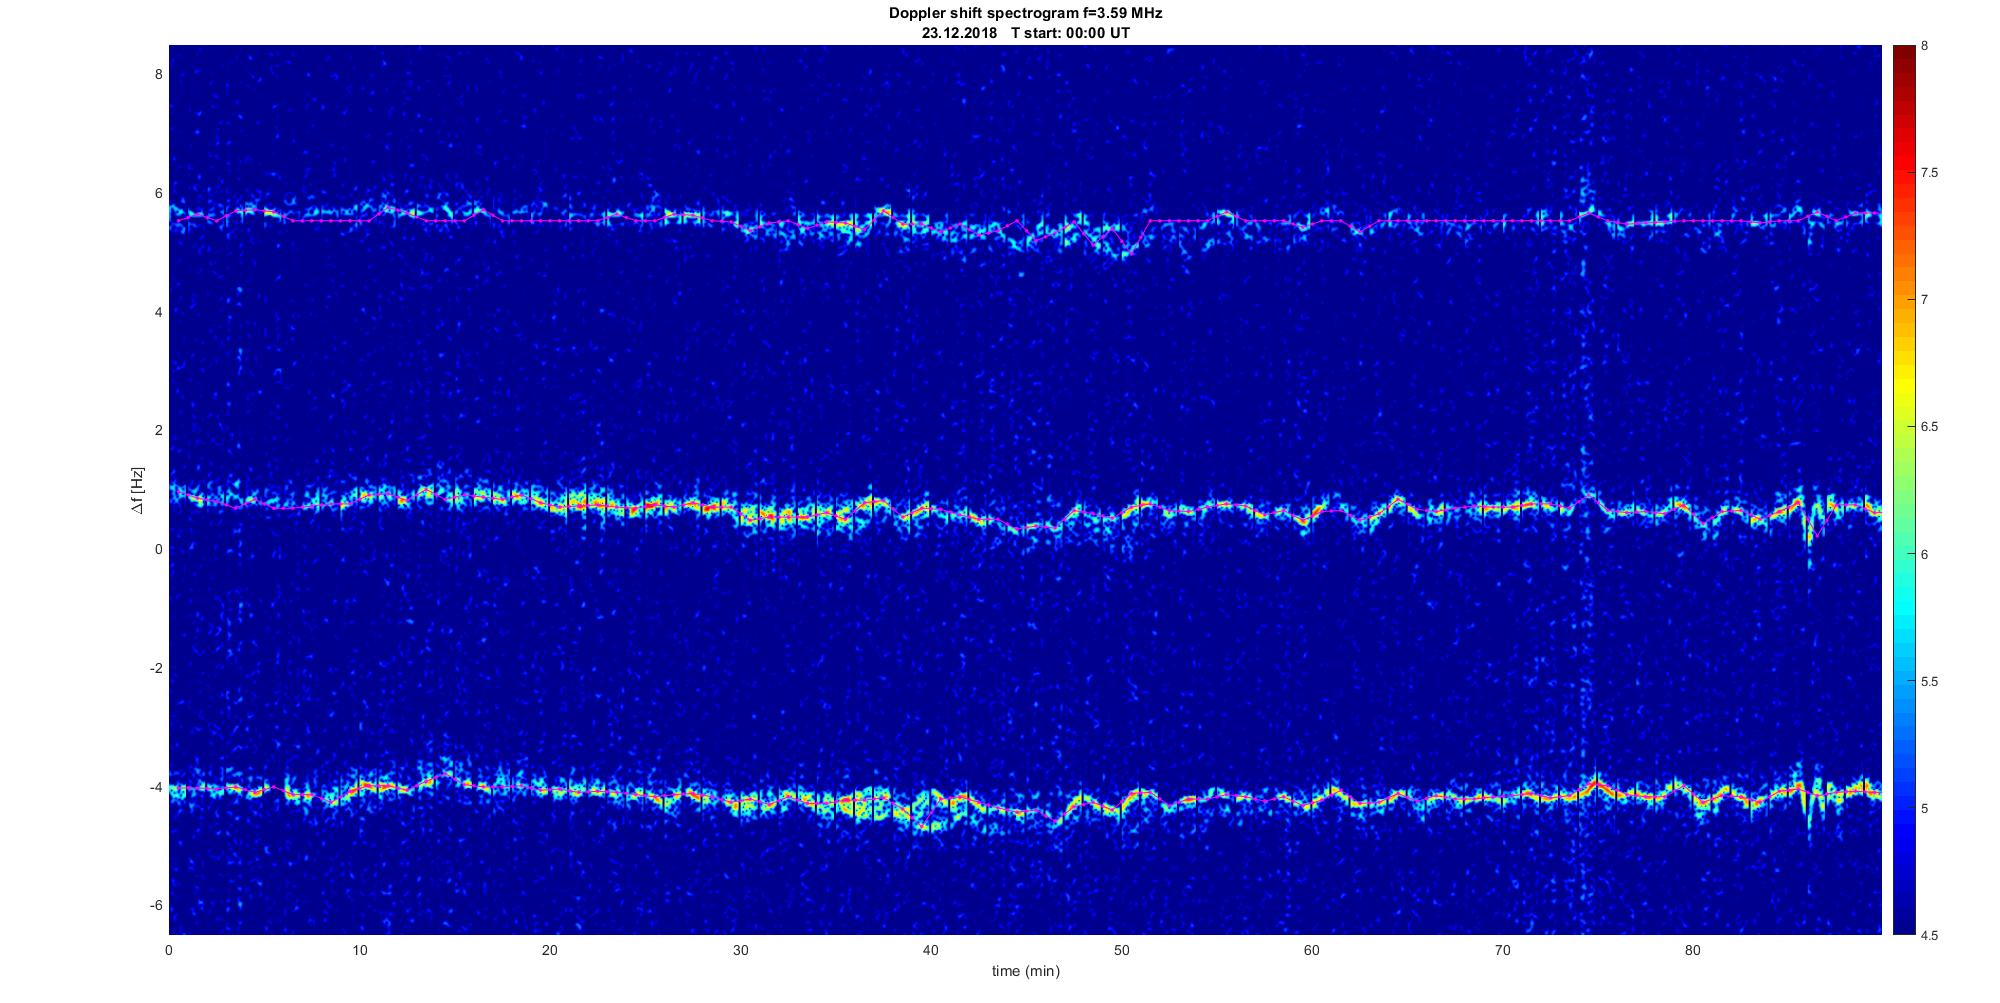Click the subtitle "23.12.2018 T start: 00:00 UT"
The width and height of the screenshot is (2000, 1003).
point(1025,33)
